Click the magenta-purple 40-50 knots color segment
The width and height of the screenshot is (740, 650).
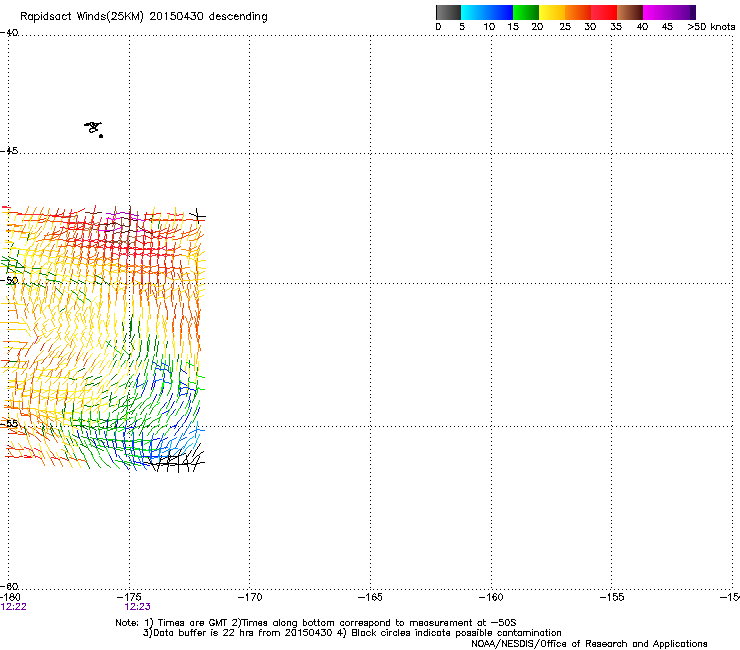coord(669,12)
